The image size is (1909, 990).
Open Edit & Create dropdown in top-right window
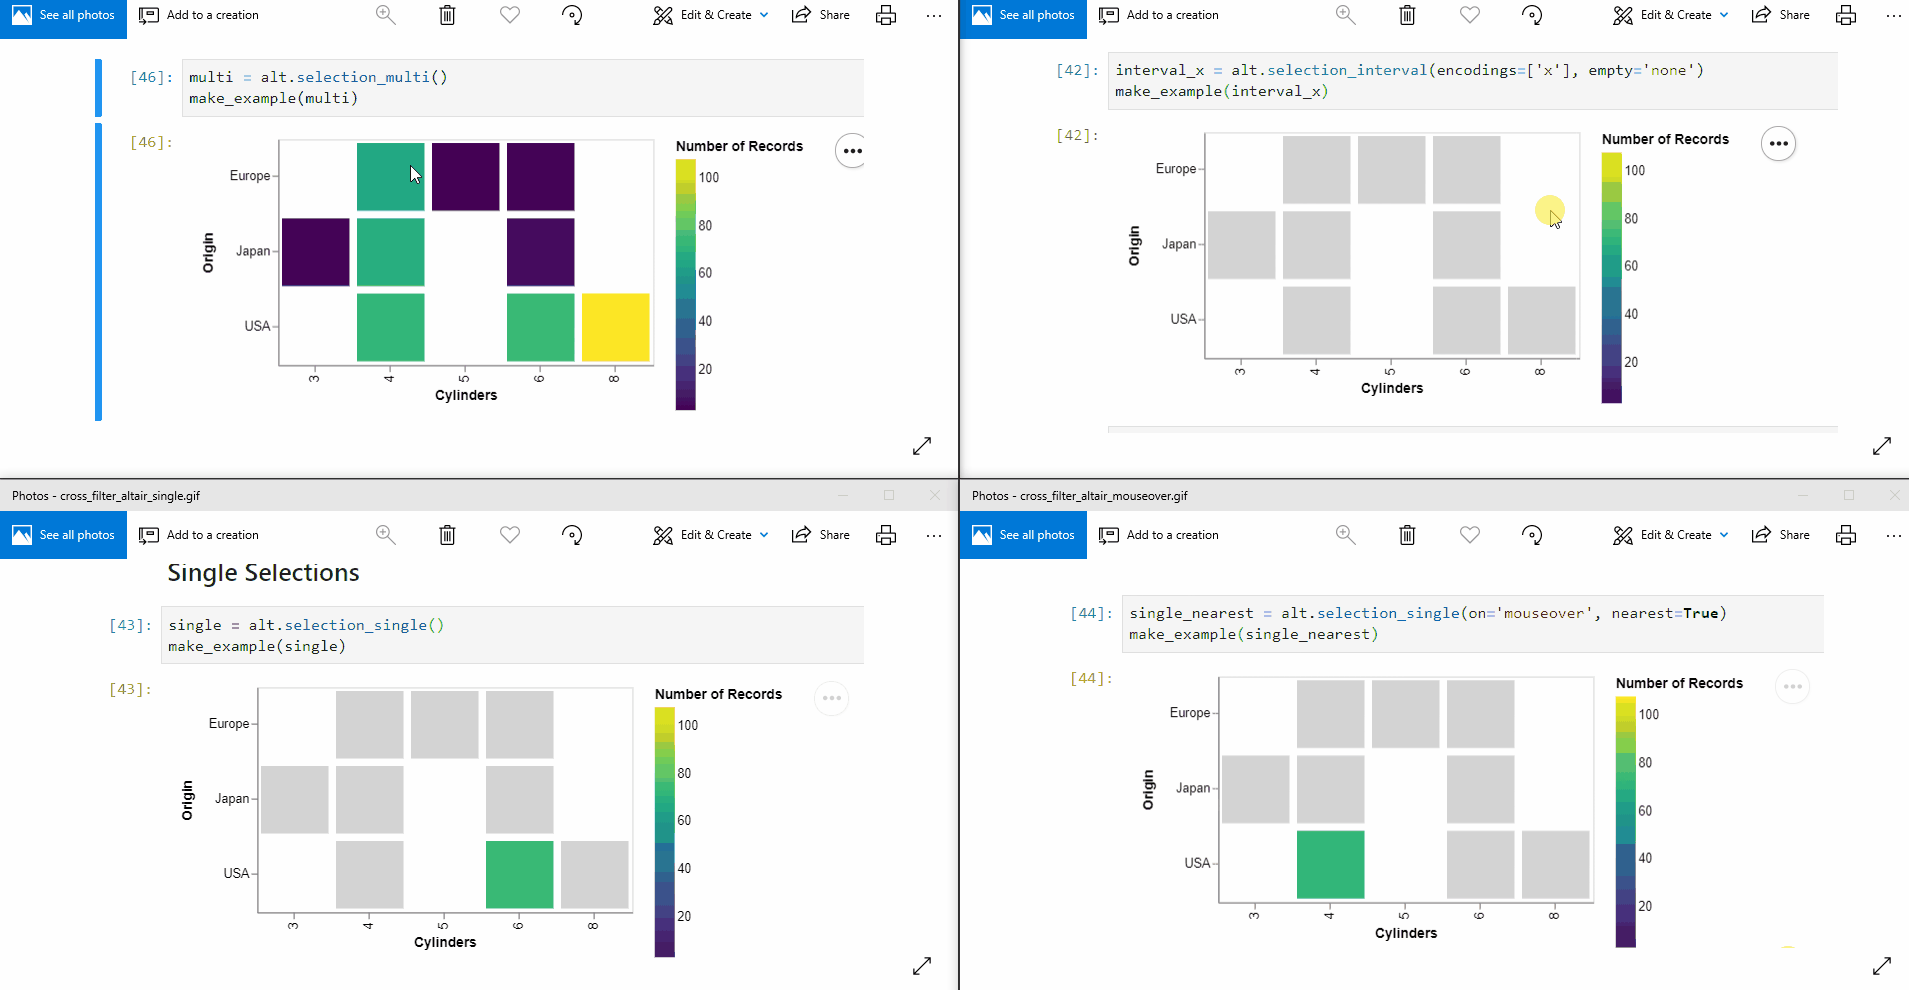pyautogui.click(x=1668, y=15)
